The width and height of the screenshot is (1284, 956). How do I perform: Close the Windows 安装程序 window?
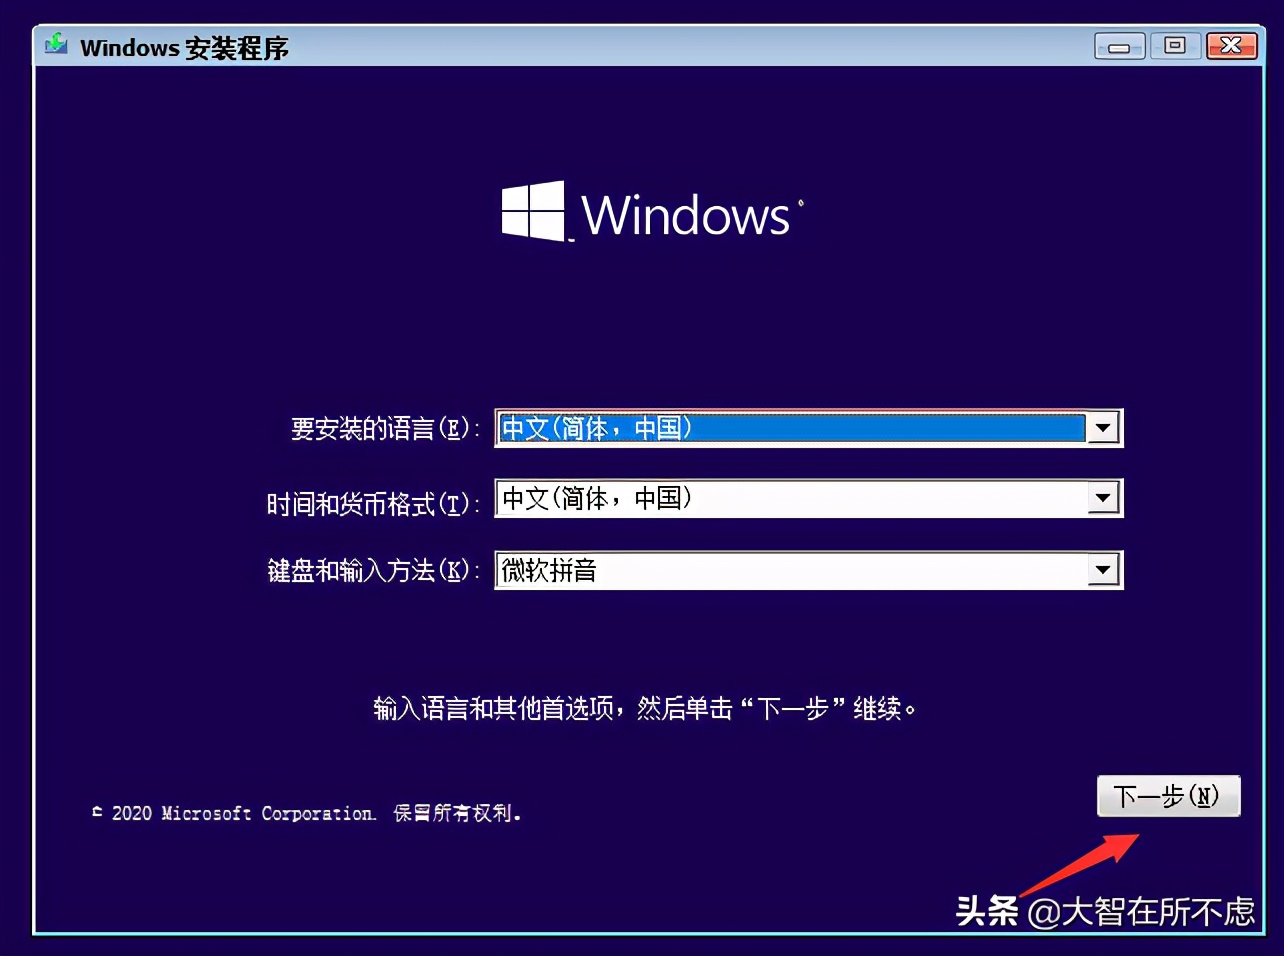tap(1231, 45)
